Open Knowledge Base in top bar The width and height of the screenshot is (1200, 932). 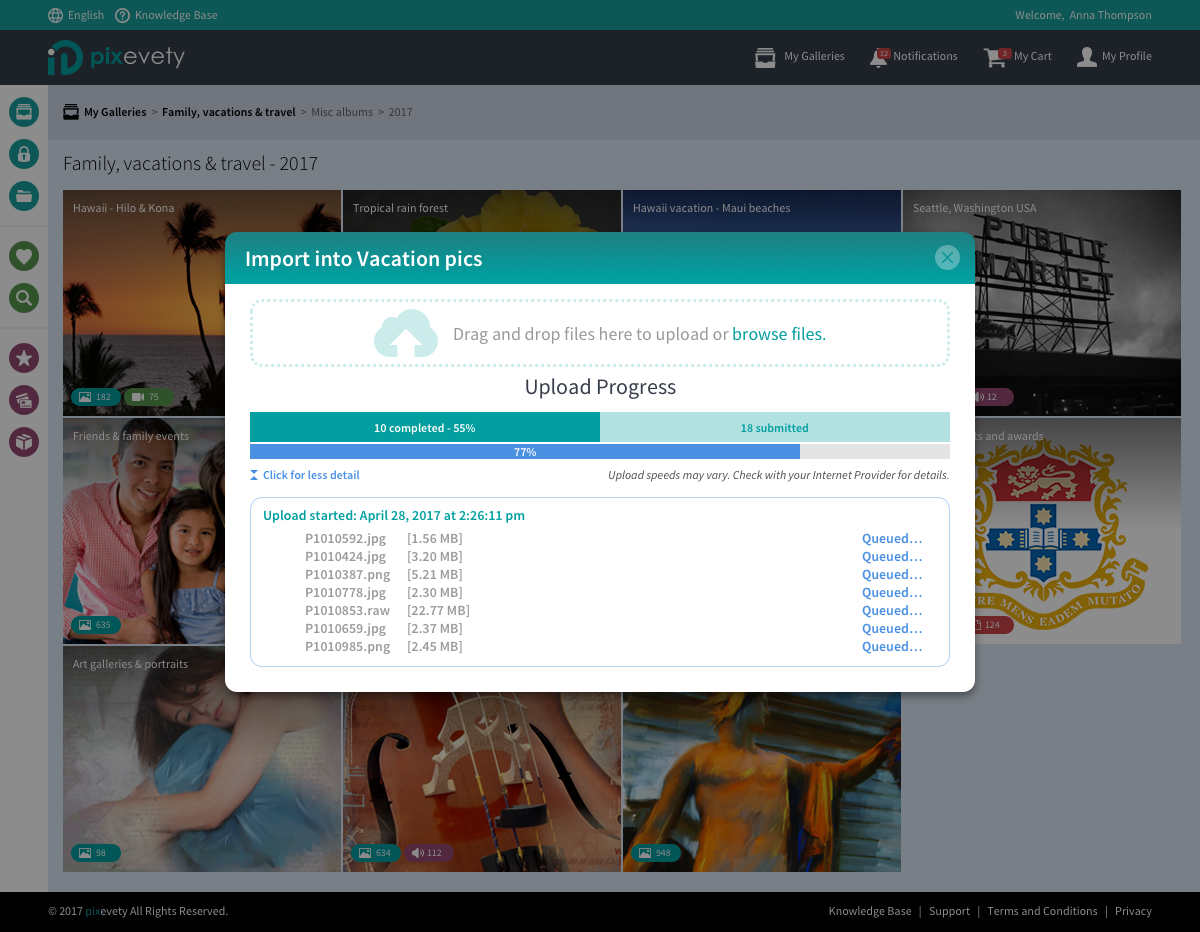176,15
